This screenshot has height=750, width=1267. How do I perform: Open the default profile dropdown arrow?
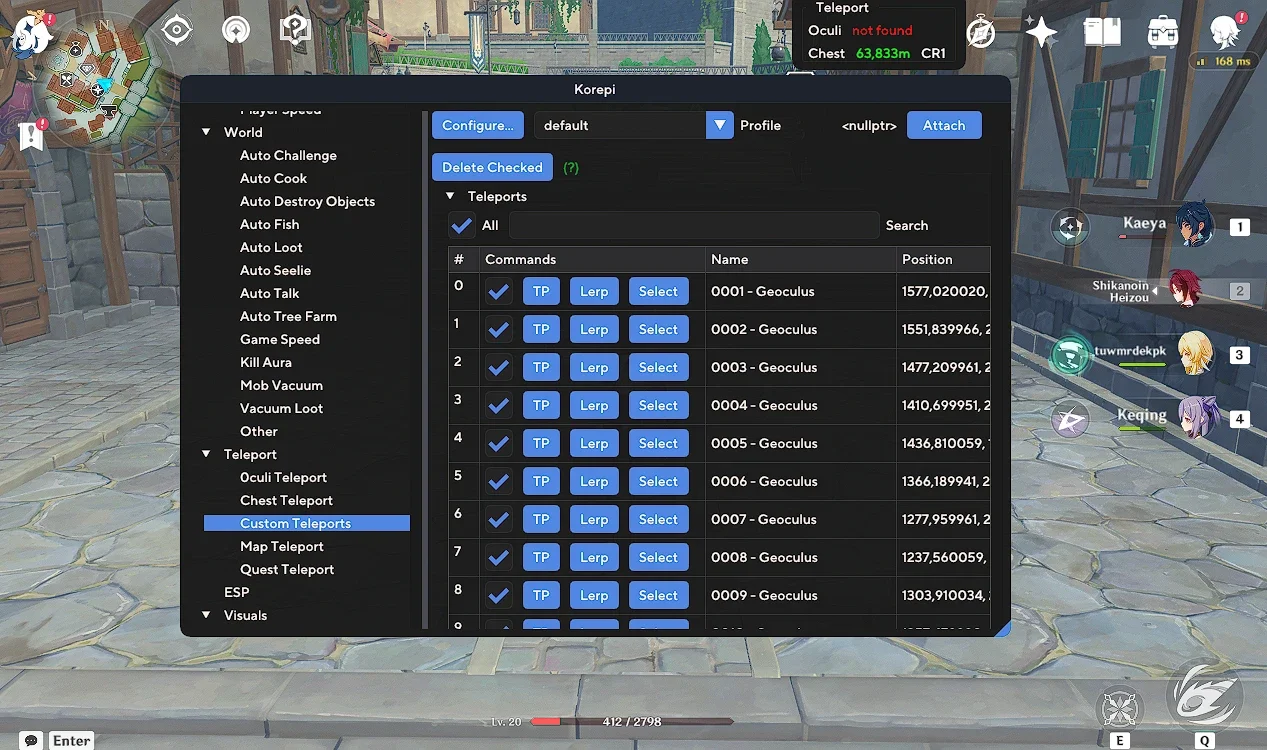coord(719,125)
